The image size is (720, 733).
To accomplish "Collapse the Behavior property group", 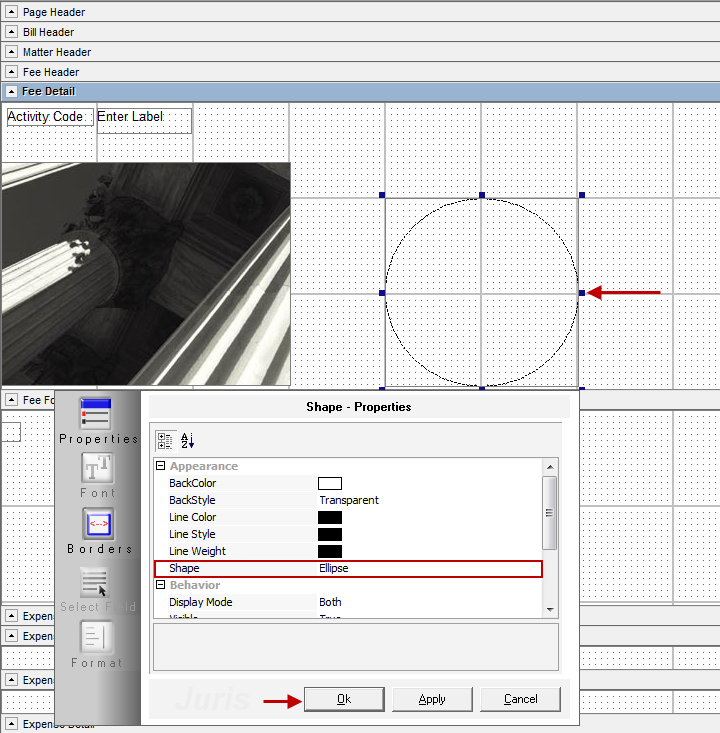I will click(159, 585).
